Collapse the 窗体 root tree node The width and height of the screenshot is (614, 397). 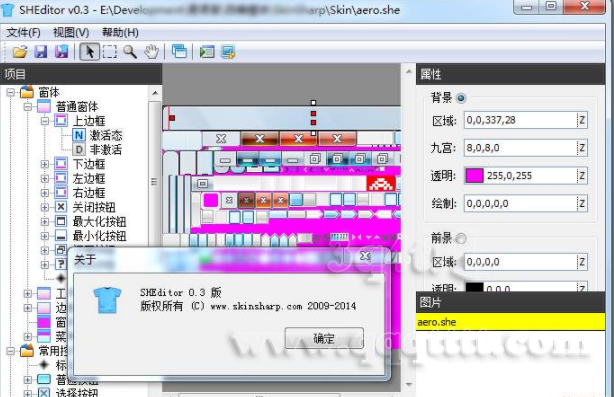tap(11, 92)
